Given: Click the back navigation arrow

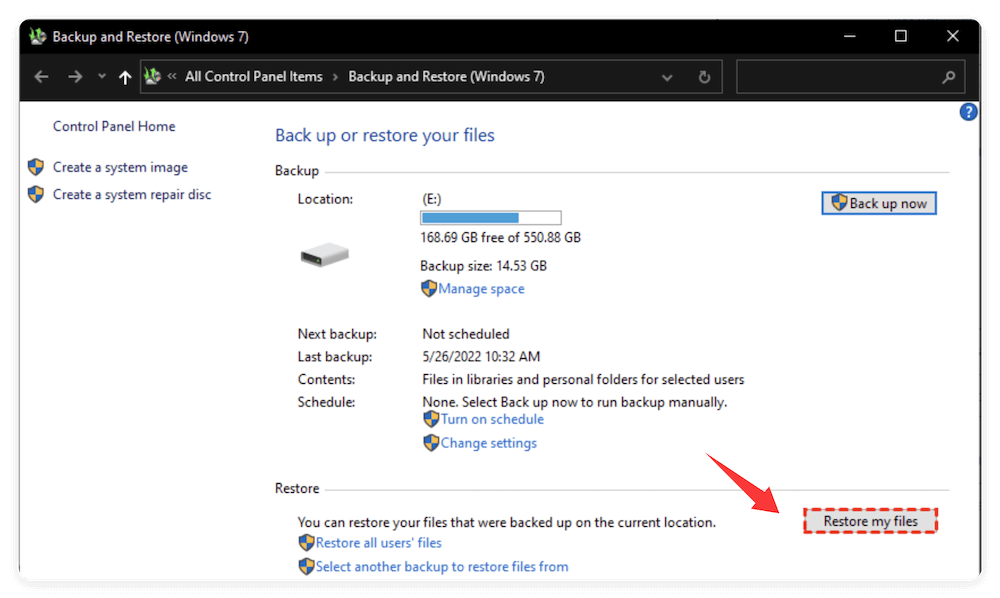Looking at the screenshot, I should 40,76.
